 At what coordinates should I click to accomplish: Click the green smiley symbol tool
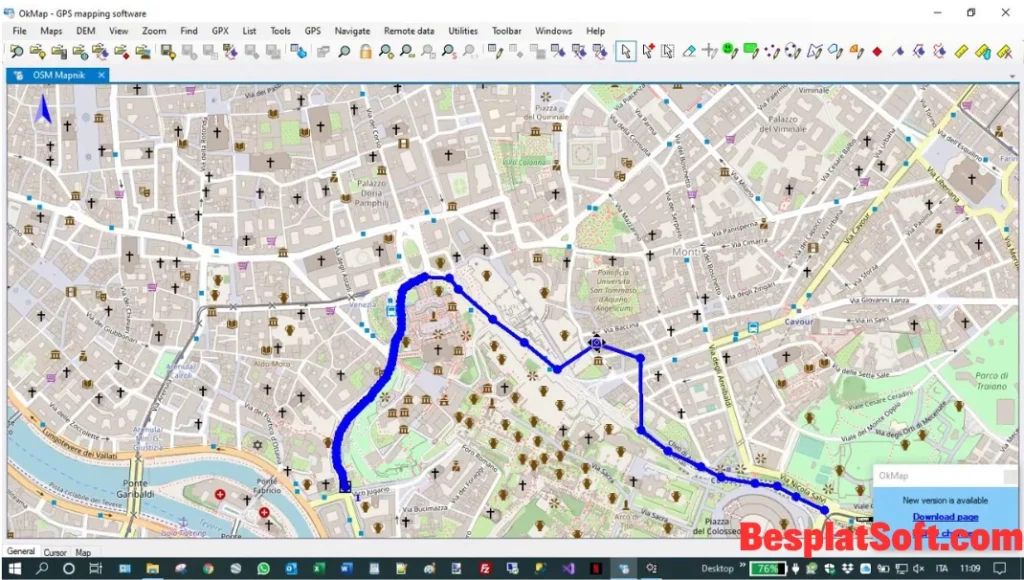point(728,51)
